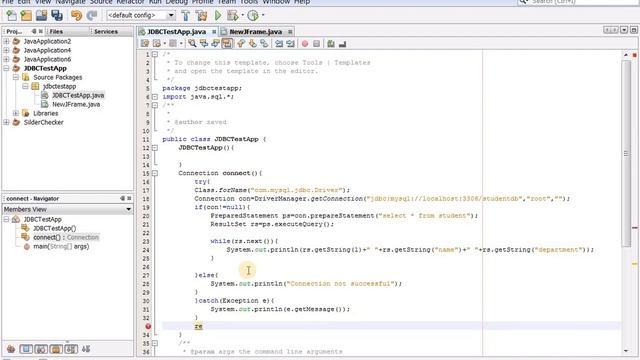Toggle Show Non-Public Members filter in Navigator

tap(56, 349)
